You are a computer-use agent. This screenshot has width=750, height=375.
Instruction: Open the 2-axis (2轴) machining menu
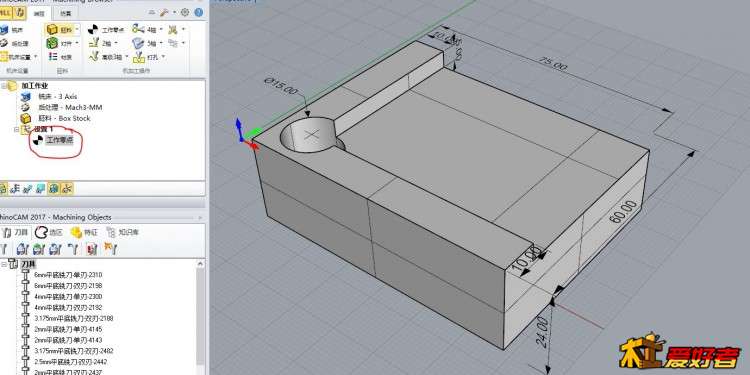tap(103, 44)
